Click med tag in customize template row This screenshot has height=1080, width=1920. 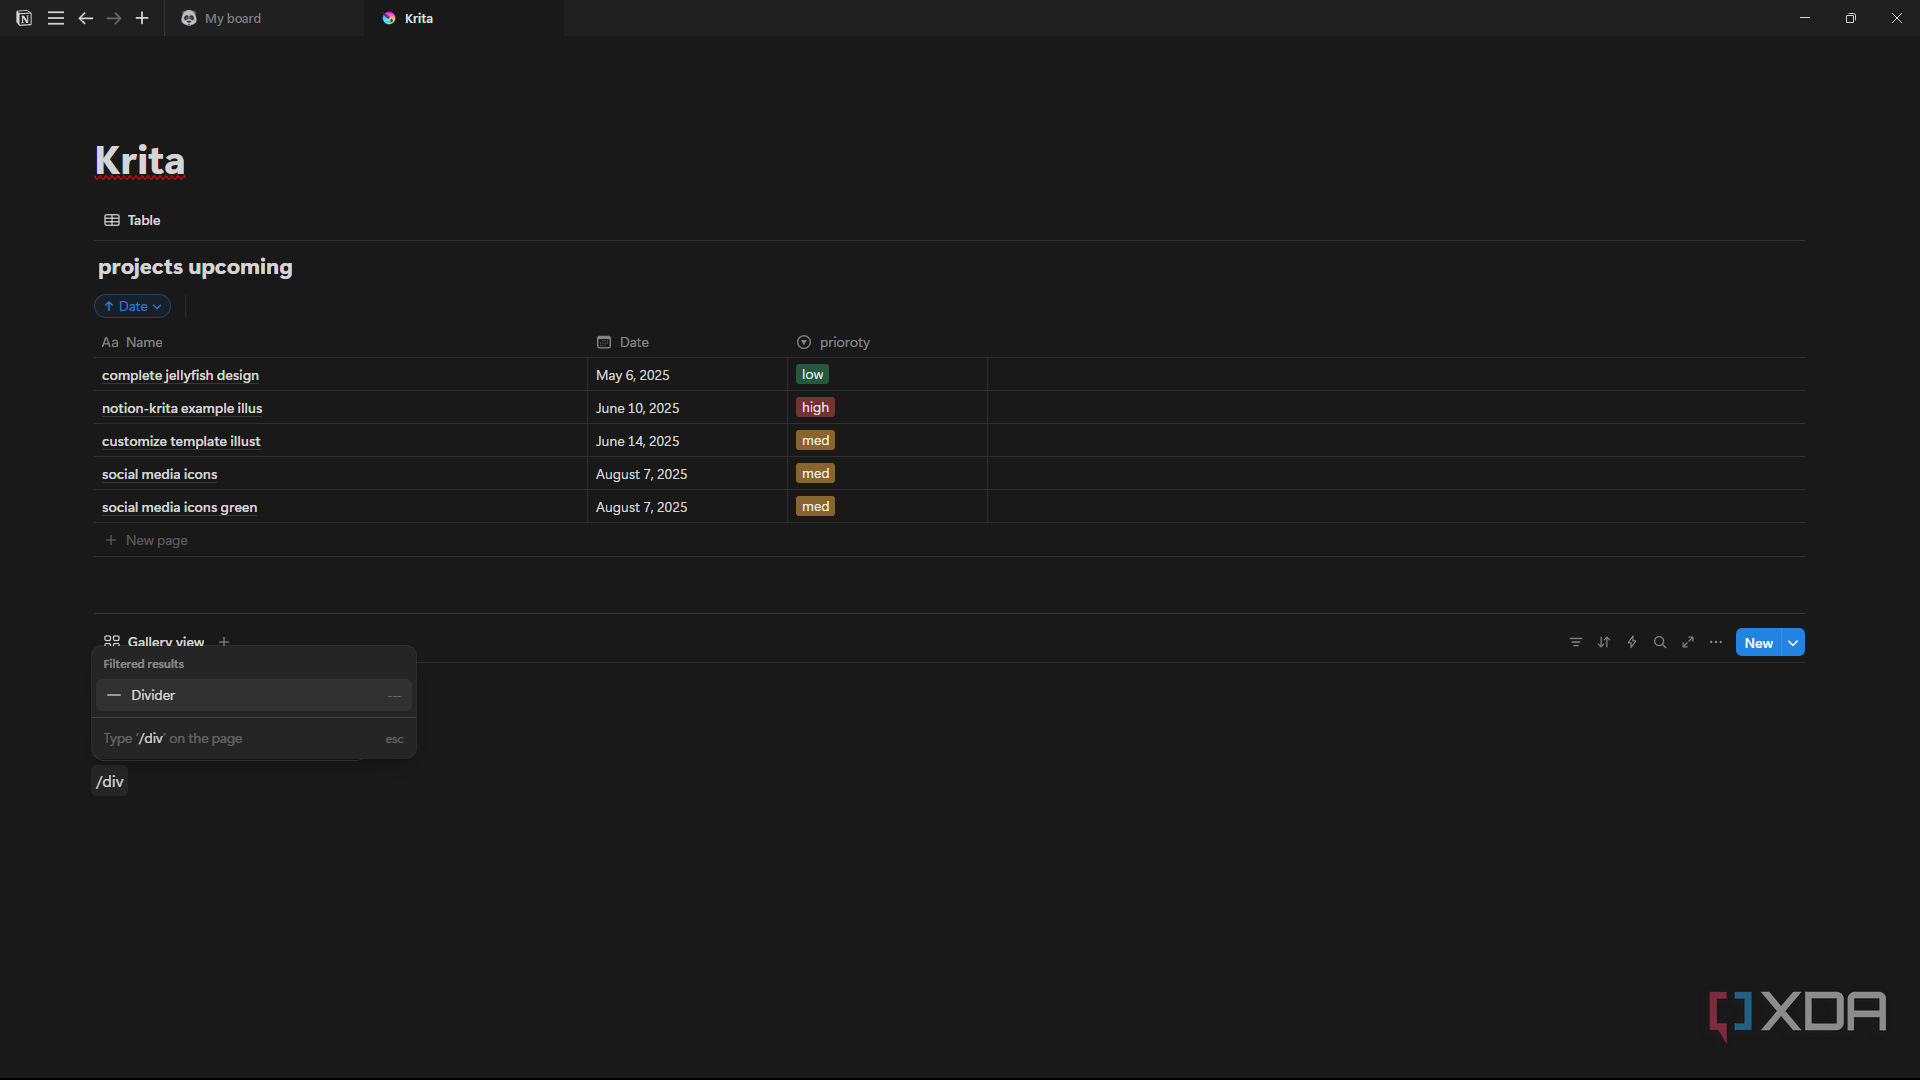pyautogui.click(x=815, y=440)
